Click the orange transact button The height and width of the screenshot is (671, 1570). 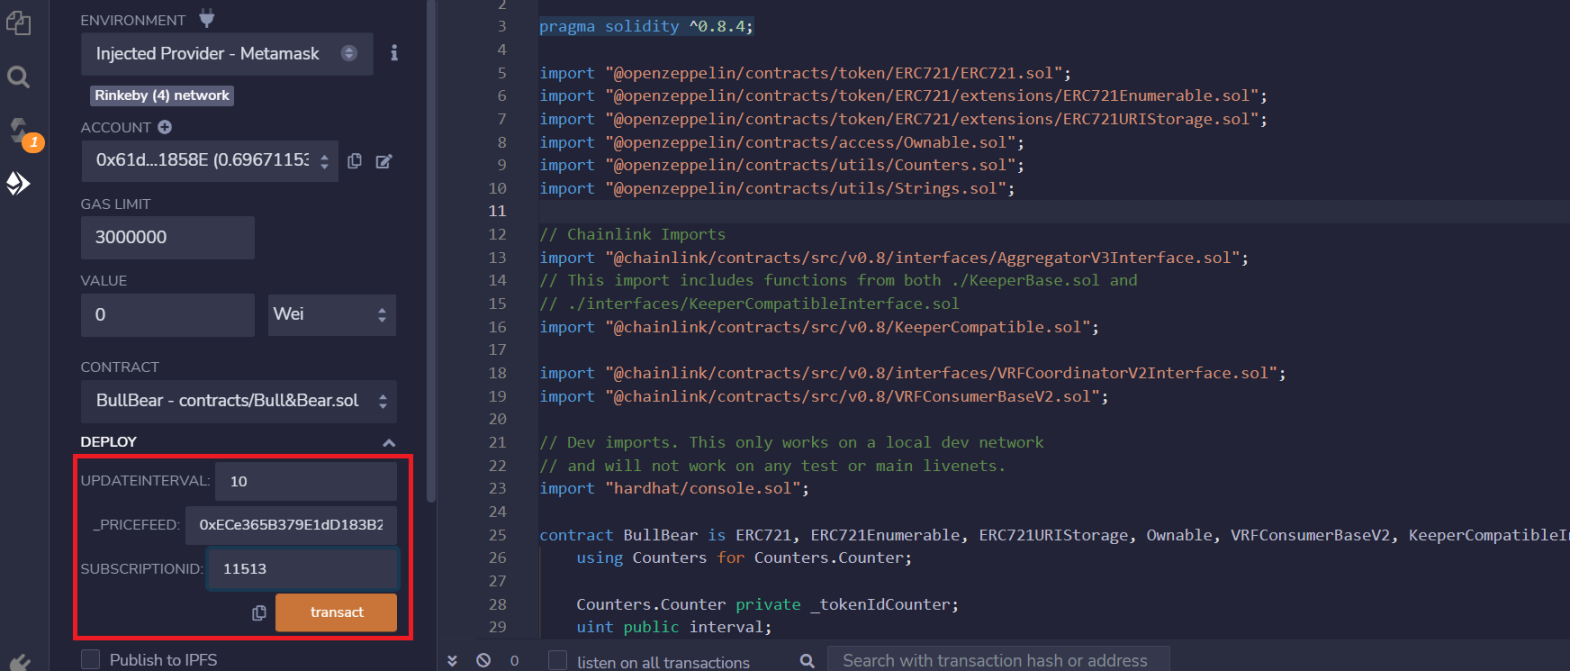336,613
